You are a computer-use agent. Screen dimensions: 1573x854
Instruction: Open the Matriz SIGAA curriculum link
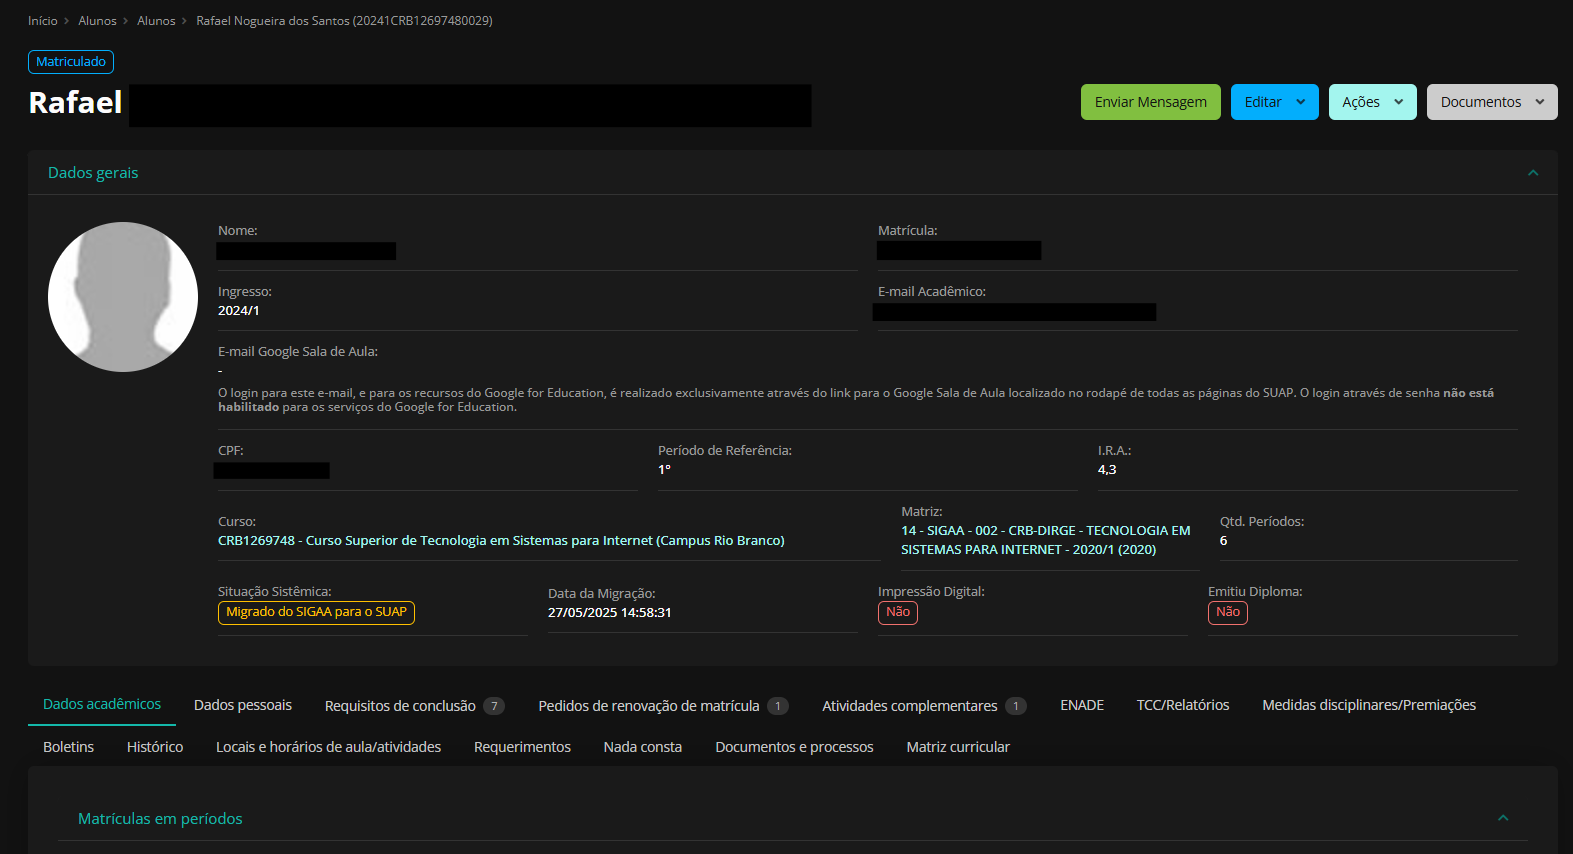point(1045,540)
